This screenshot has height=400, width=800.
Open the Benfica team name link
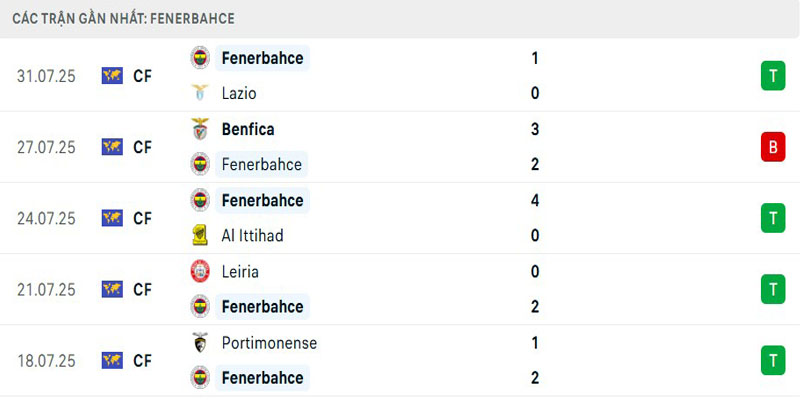coord(248,129)
